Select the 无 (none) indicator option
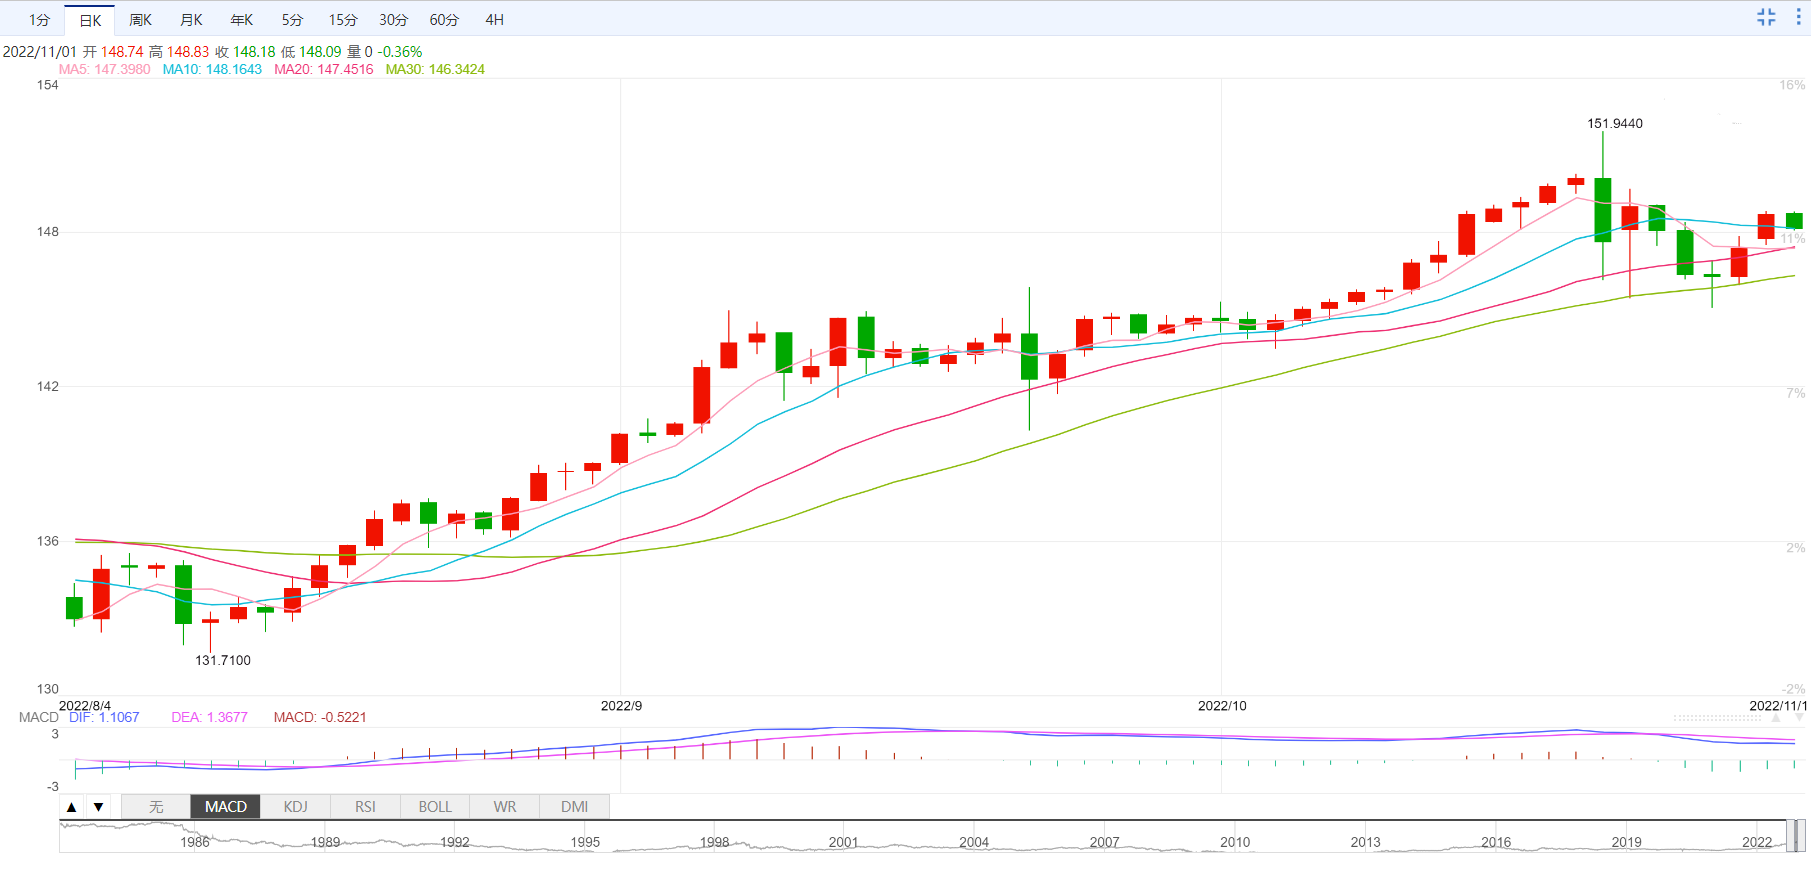This screenshot has width=1811, height=880. coord(156,807)
